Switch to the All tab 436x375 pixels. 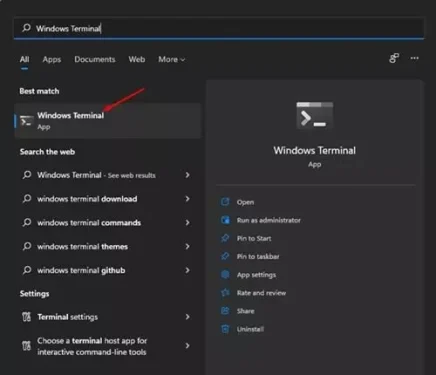click(x=24, y=59)
